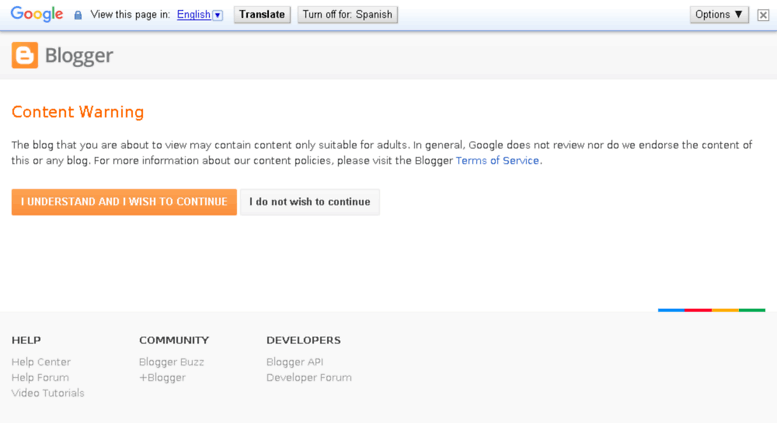Open the Developer Forum link
This screenshot has height=423, width=777.
tap(309, 377)
